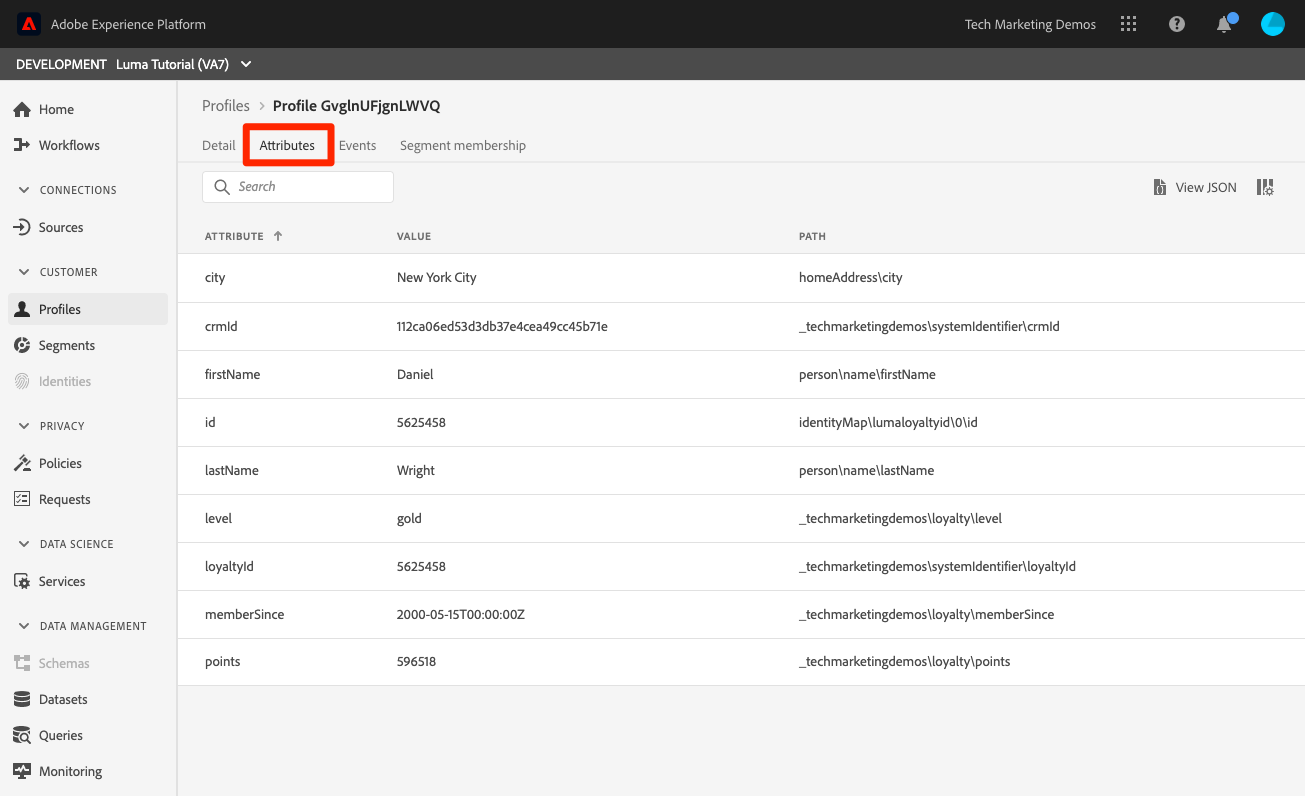Open Policies in the sidebar
The height and width of the screenshot is (796, 1305).
click(x=88, y=463)
